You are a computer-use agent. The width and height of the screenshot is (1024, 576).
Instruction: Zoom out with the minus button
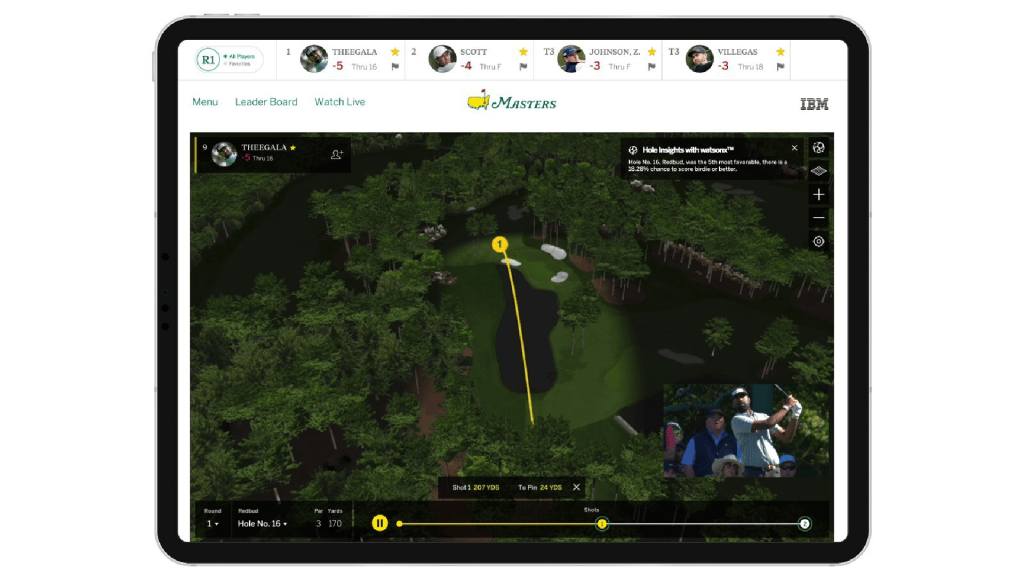(x=818, y=218)
